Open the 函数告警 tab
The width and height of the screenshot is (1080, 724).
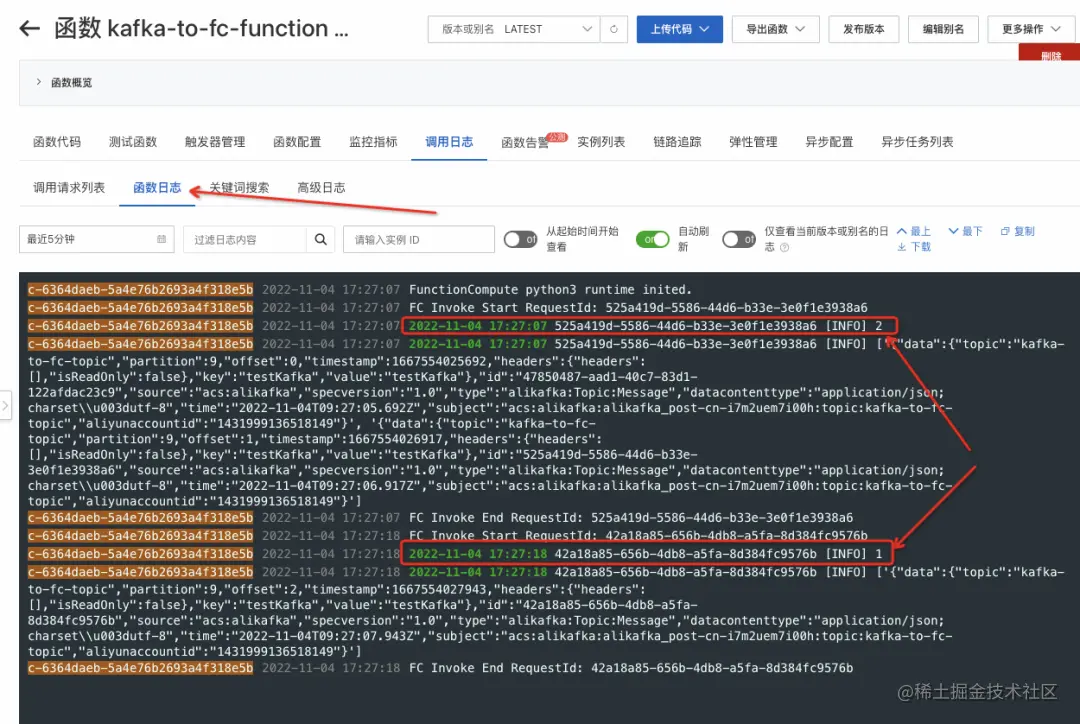pos(525,143)
